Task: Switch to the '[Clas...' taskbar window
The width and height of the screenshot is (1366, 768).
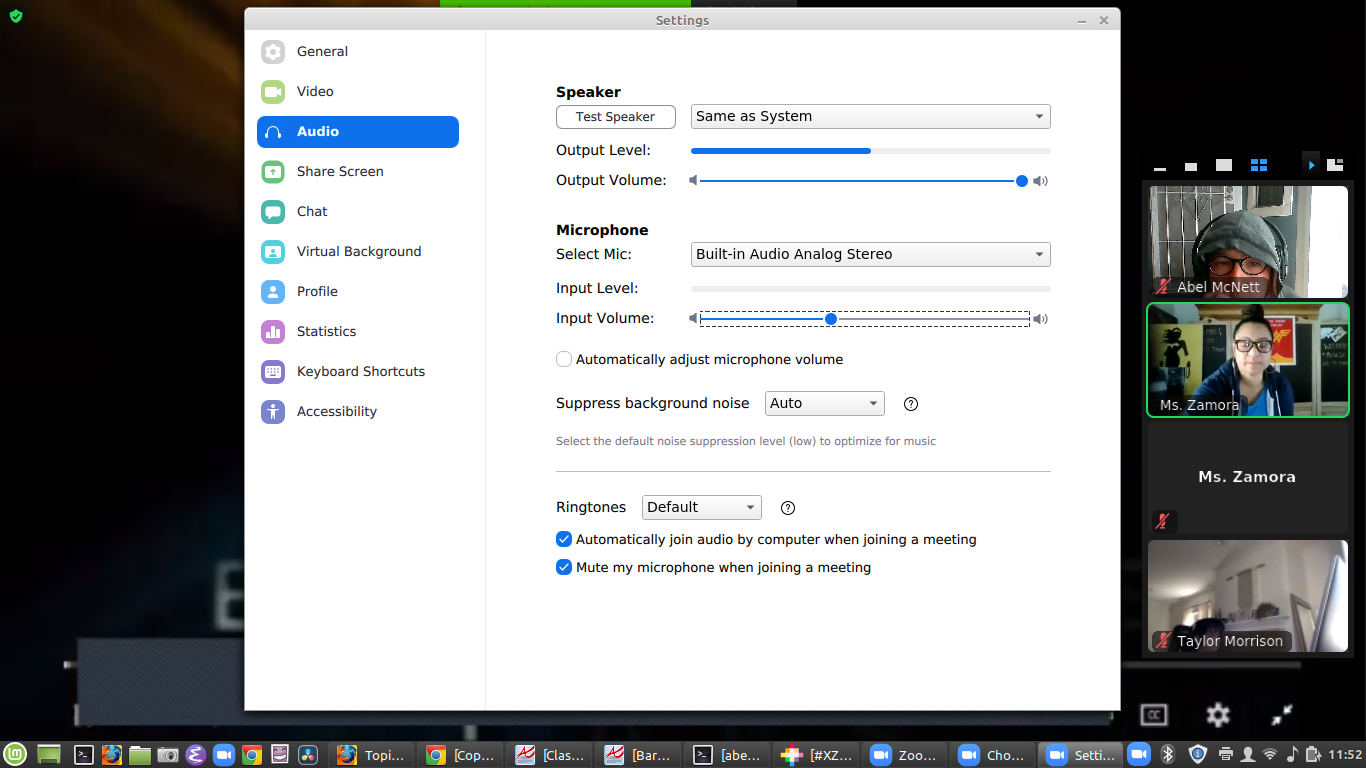Action: tap(551, 755)
